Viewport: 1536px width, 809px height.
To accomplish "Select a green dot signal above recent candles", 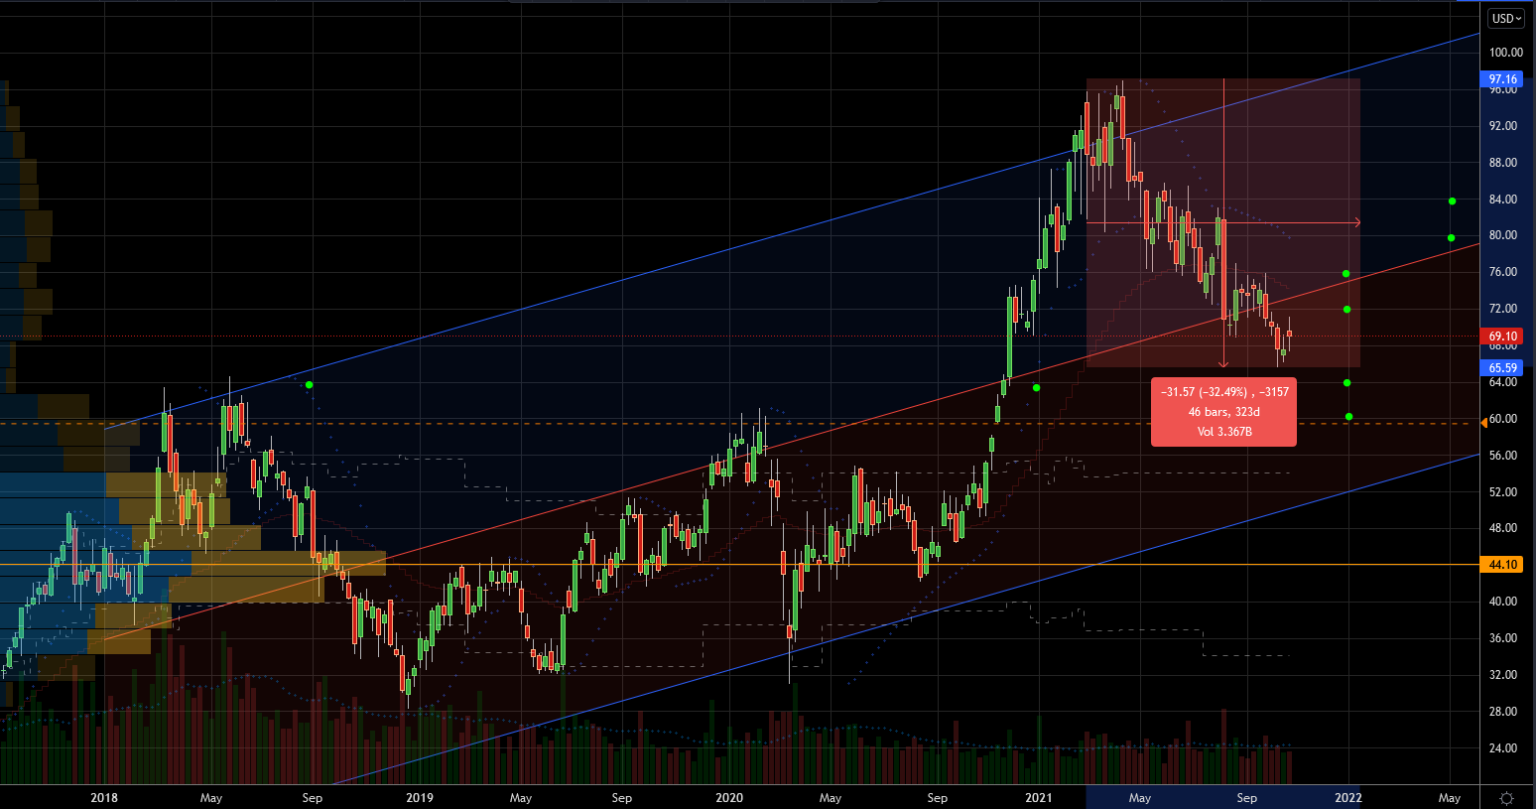I will coord(1347,271).
